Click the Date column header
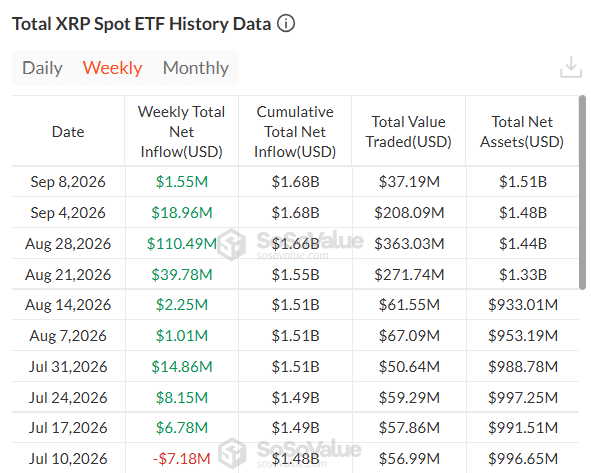 click(x=68, y=132)
